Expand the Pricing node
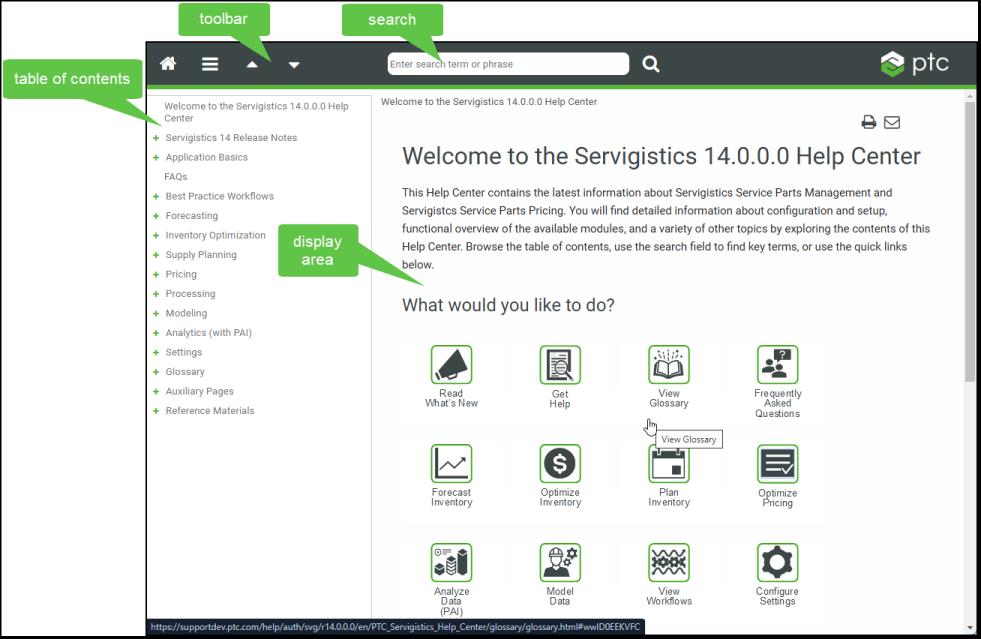Screen dimensions: 981x639 point(156,274)
